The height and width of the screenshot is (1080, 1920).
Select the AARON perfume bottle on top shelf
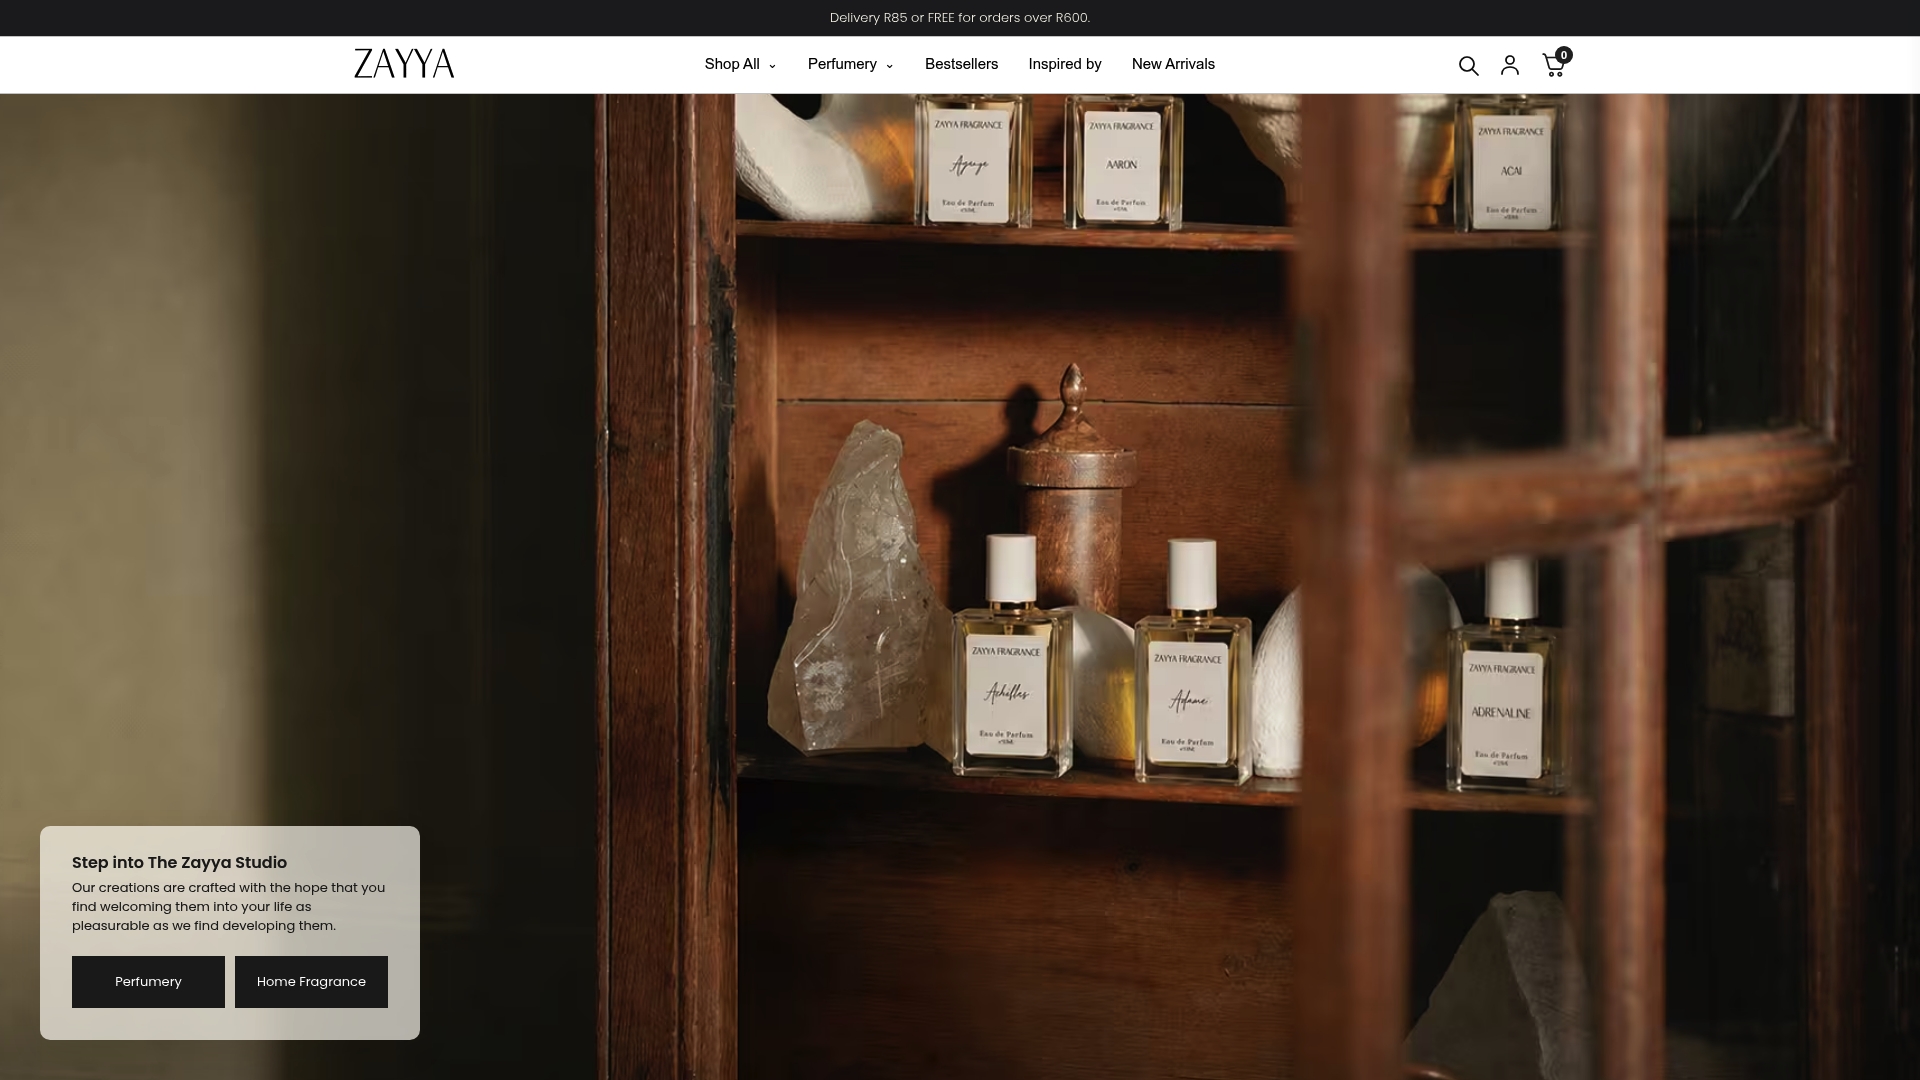[x=1122, y=160]
